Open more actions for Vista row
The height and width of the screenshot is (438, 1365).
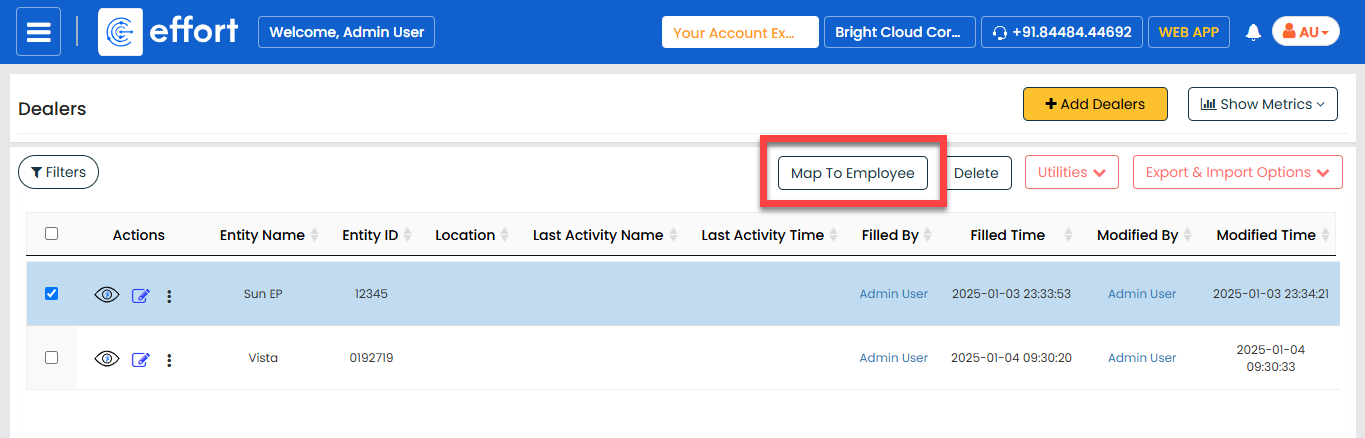169,360
